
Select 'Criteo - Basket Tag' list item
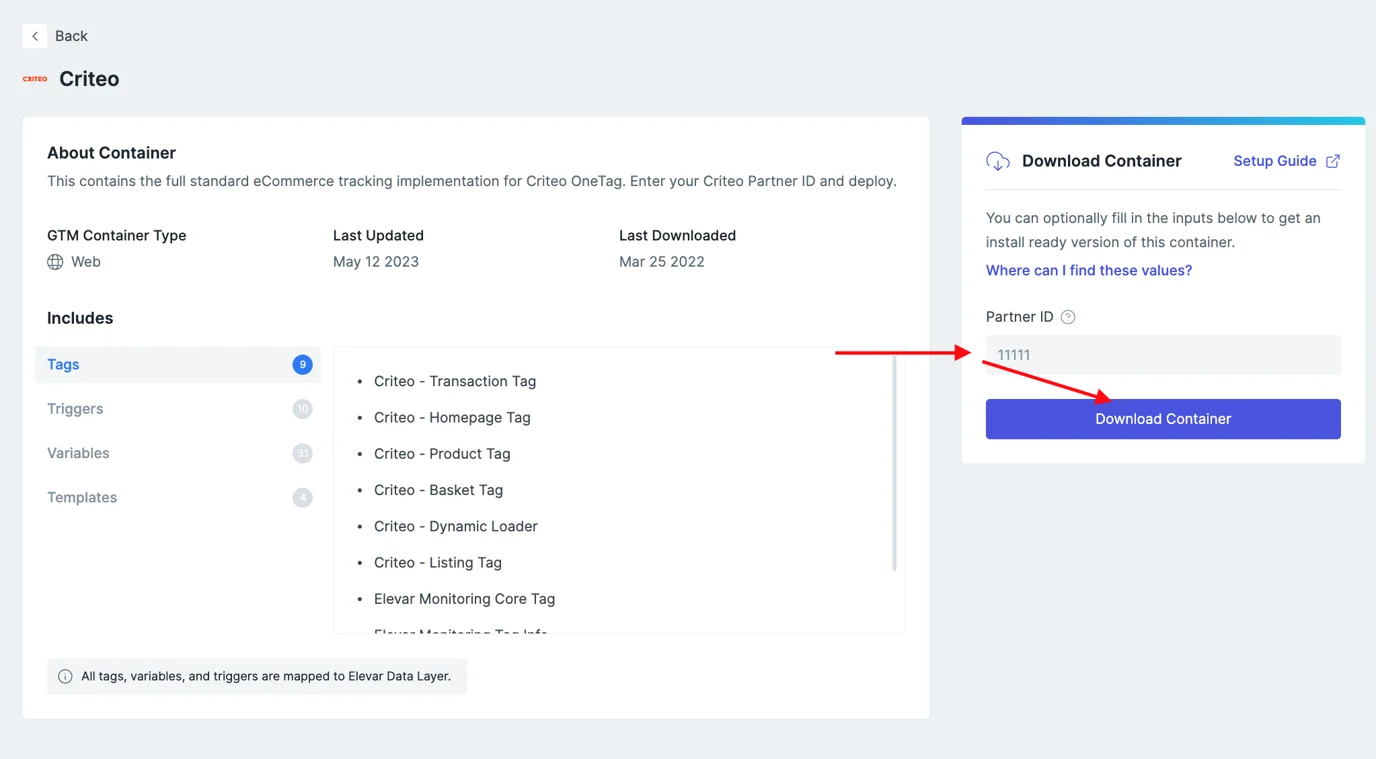[x=438, y=490]
